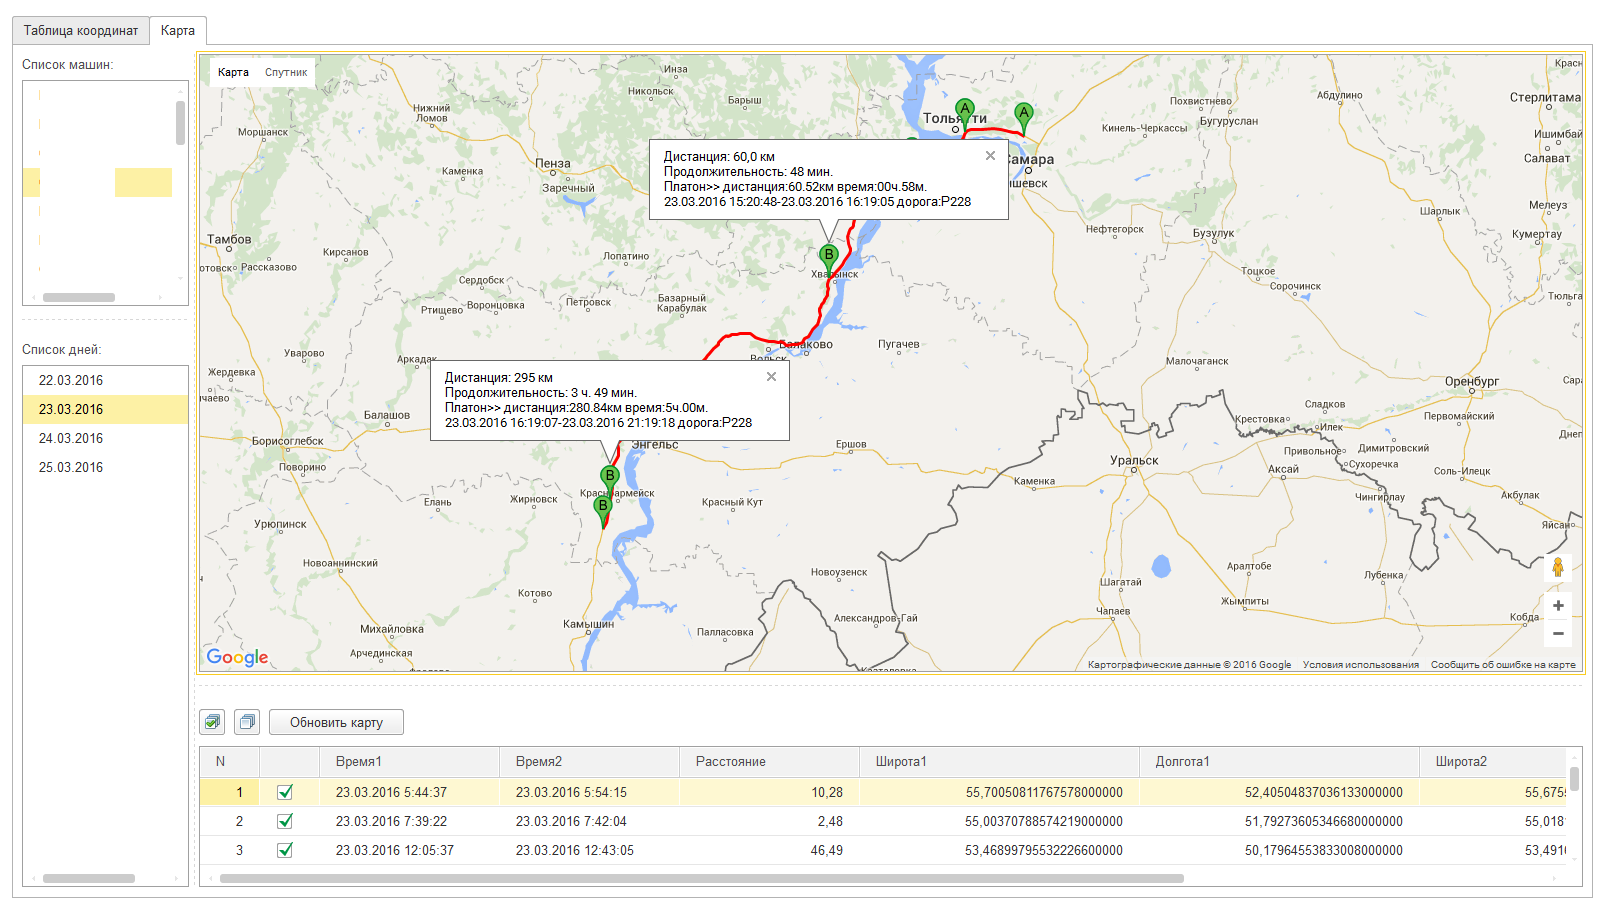This screenshot has width=1610, height=910.
Task: Click marker B at Хвалынск
Action: point(828,258)
